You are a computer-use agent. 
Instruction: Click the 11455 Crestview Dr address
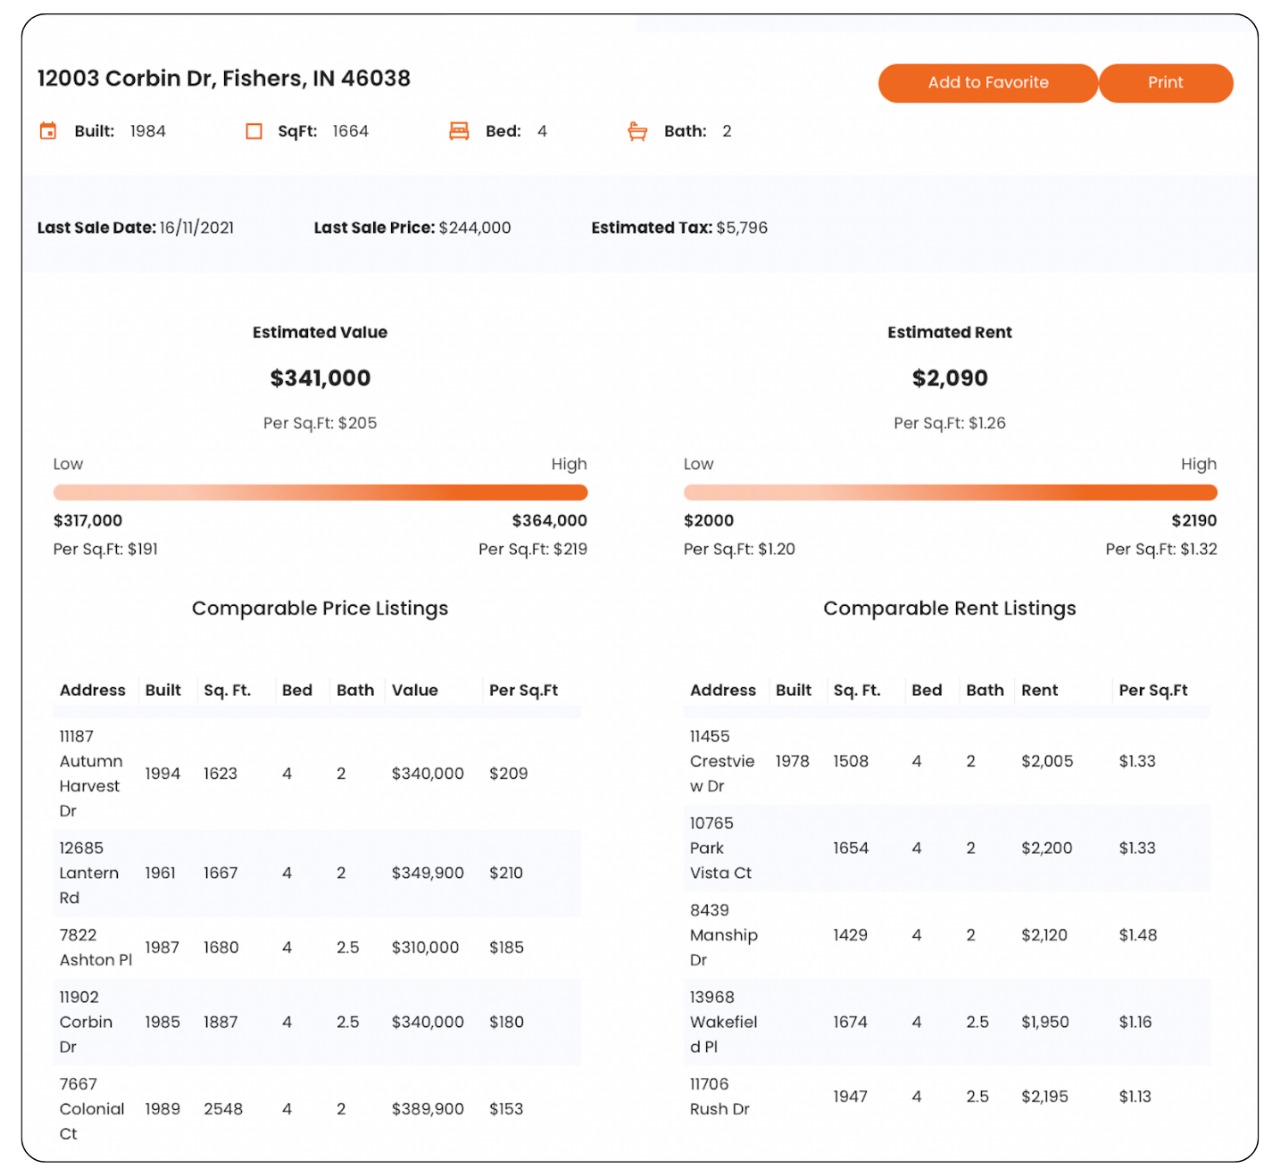click(722, 761)
